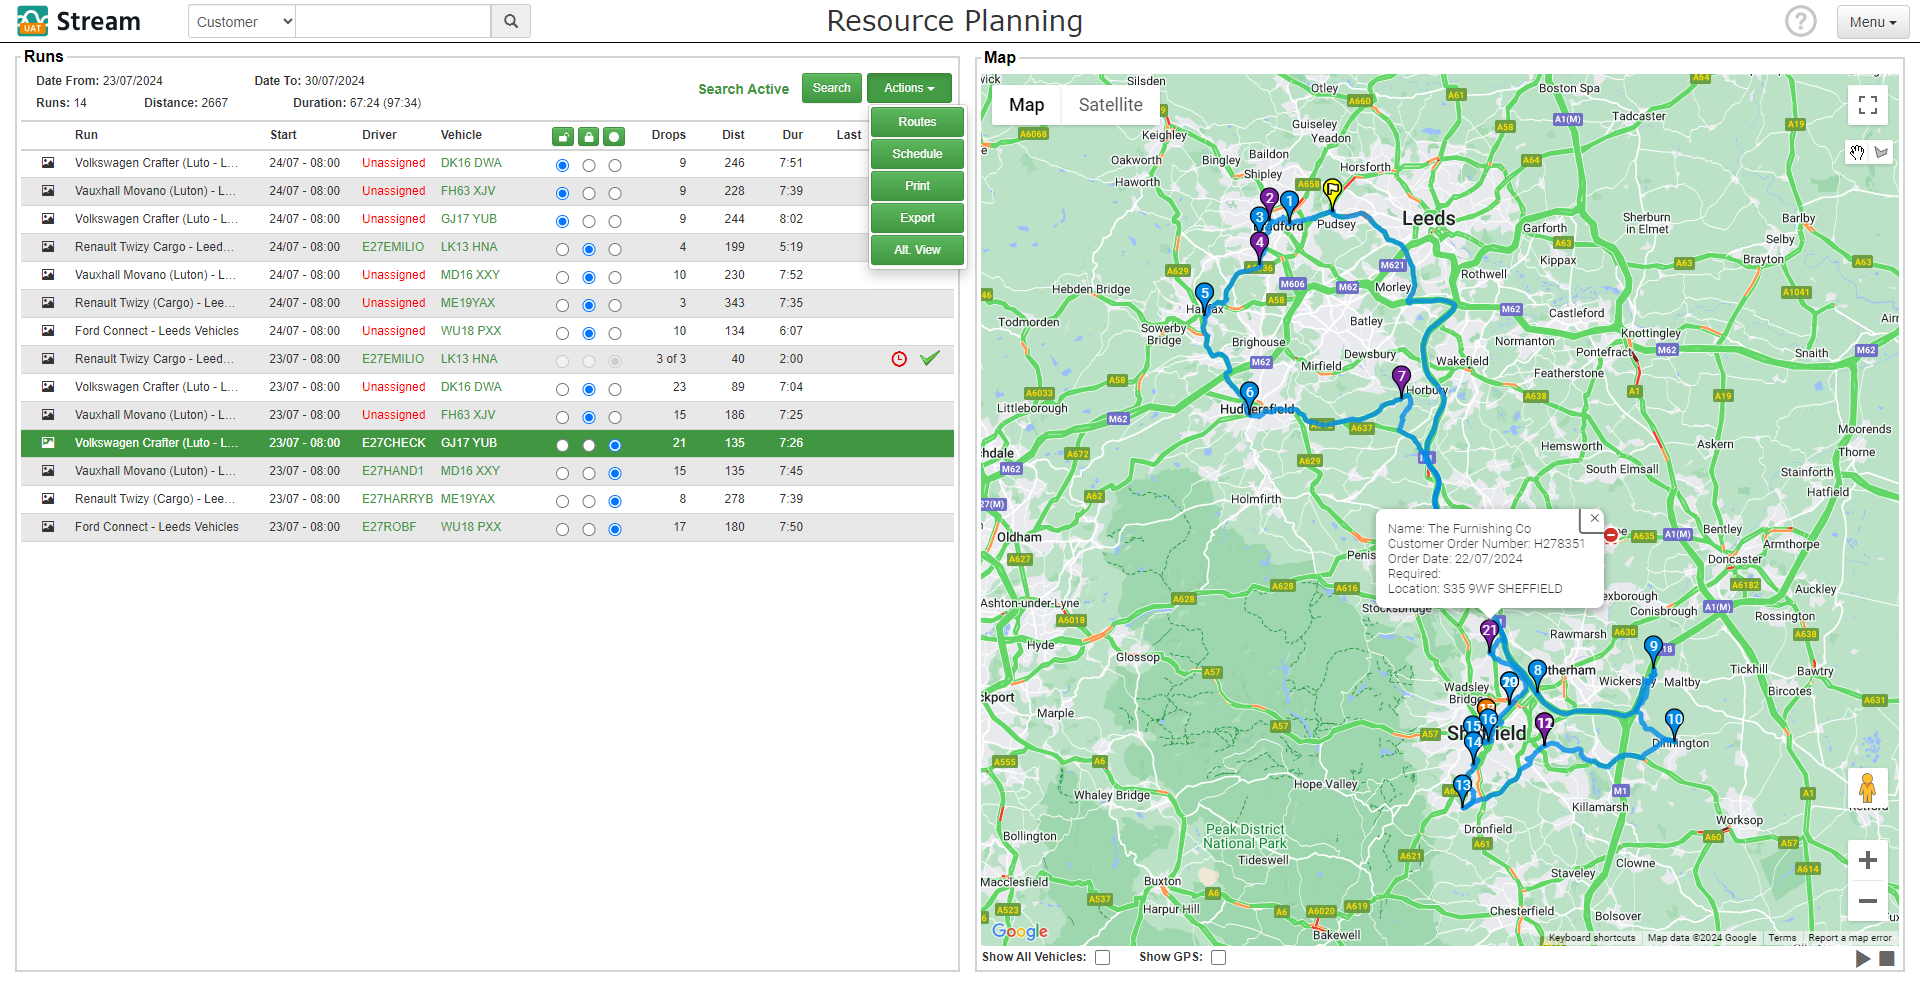Close the Furnishing Co info popup
1920x993 pixels.
[1593, 519]
